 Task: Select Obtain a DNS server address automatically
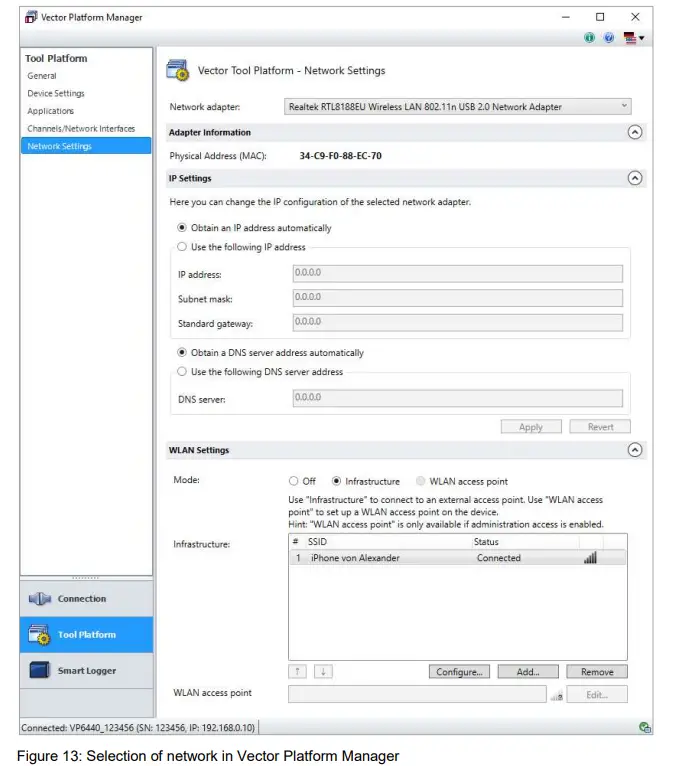[x=182, y=352]
